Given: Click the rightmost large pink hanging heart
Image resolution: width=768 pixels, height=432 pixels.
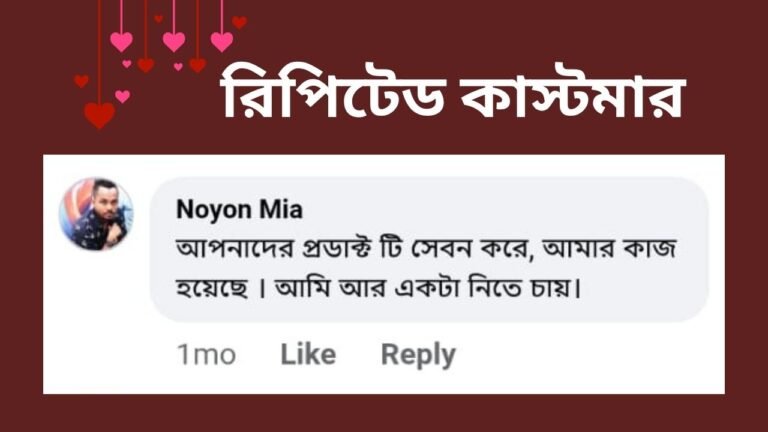Looking at the screenshot, I should point(222,41).
